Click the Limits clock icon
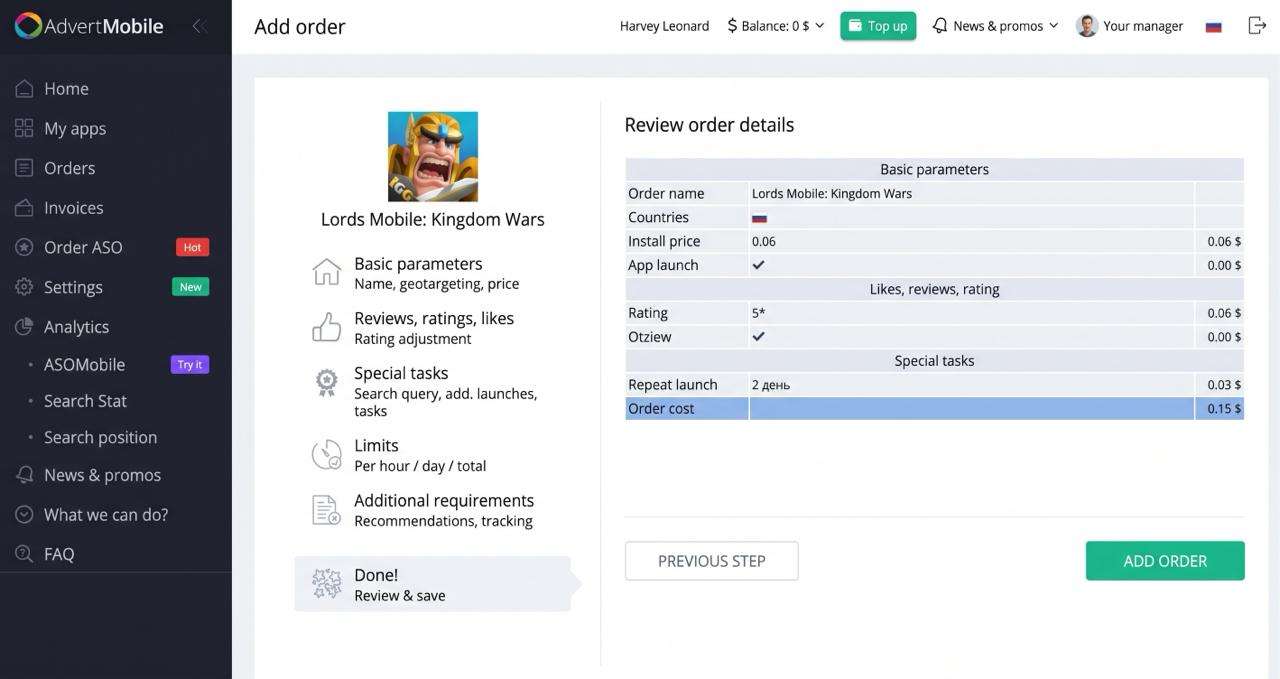 click(327, 455)
